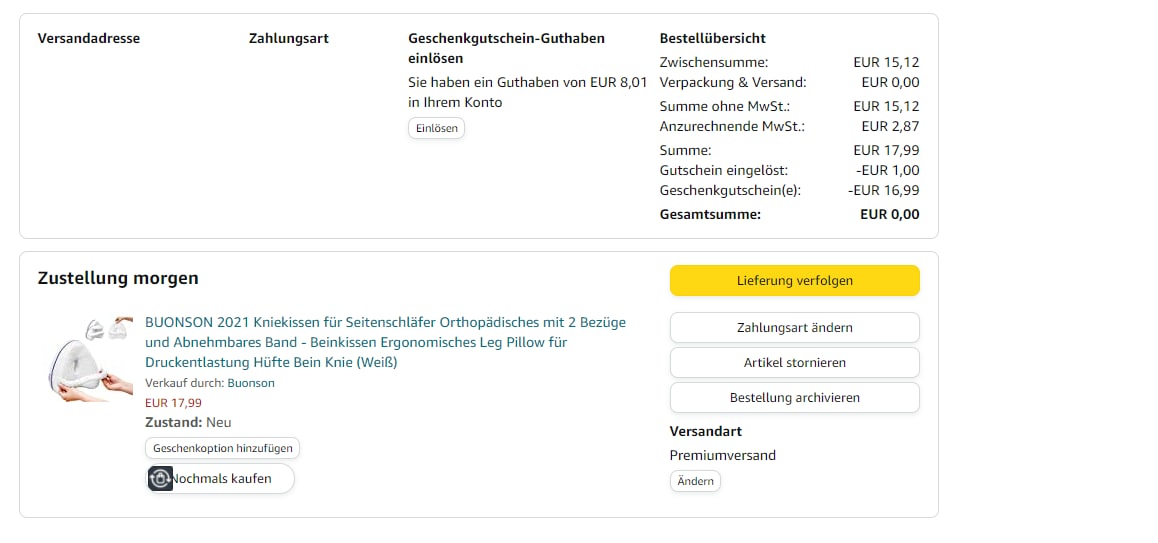Click the Bestellübersicht heading

pos(712,38)
